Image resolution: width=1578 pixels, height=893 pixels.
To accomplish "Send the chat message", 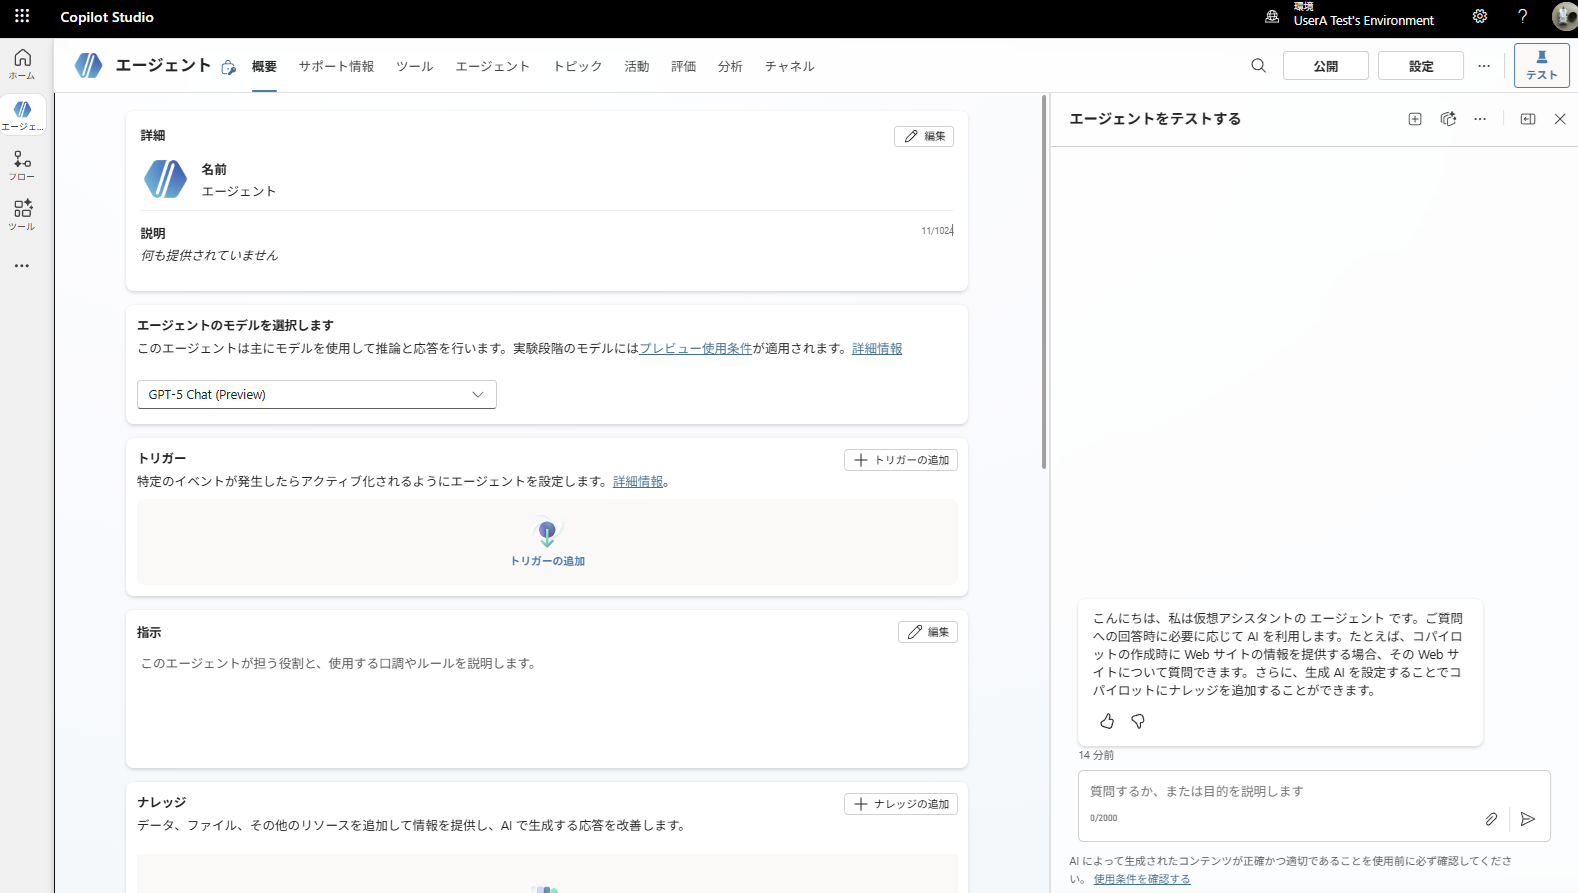I will (x=1528, y=819).
